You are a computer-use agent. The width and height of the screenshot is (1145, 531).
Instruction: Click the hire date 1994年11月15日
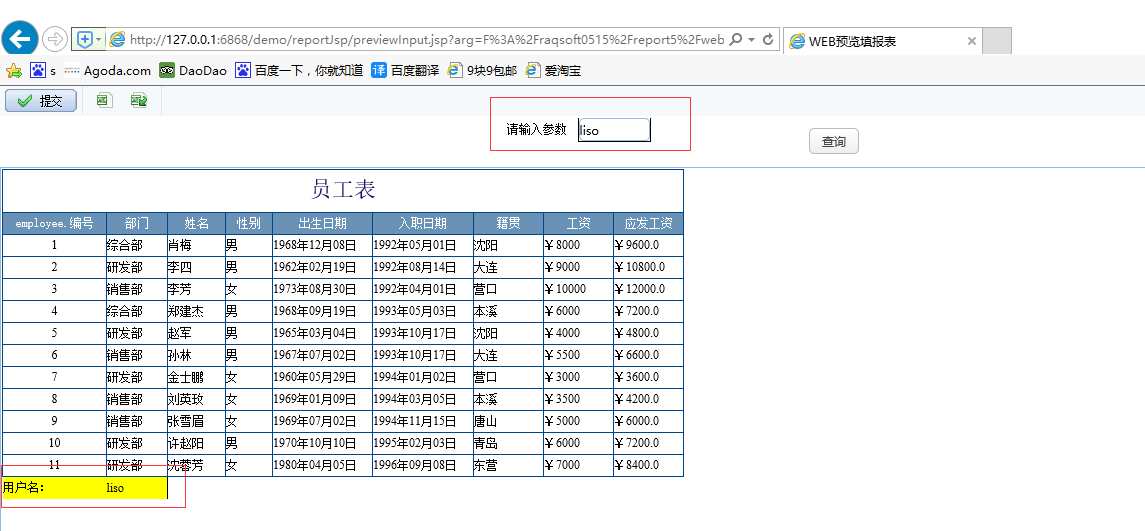point(423,421)
